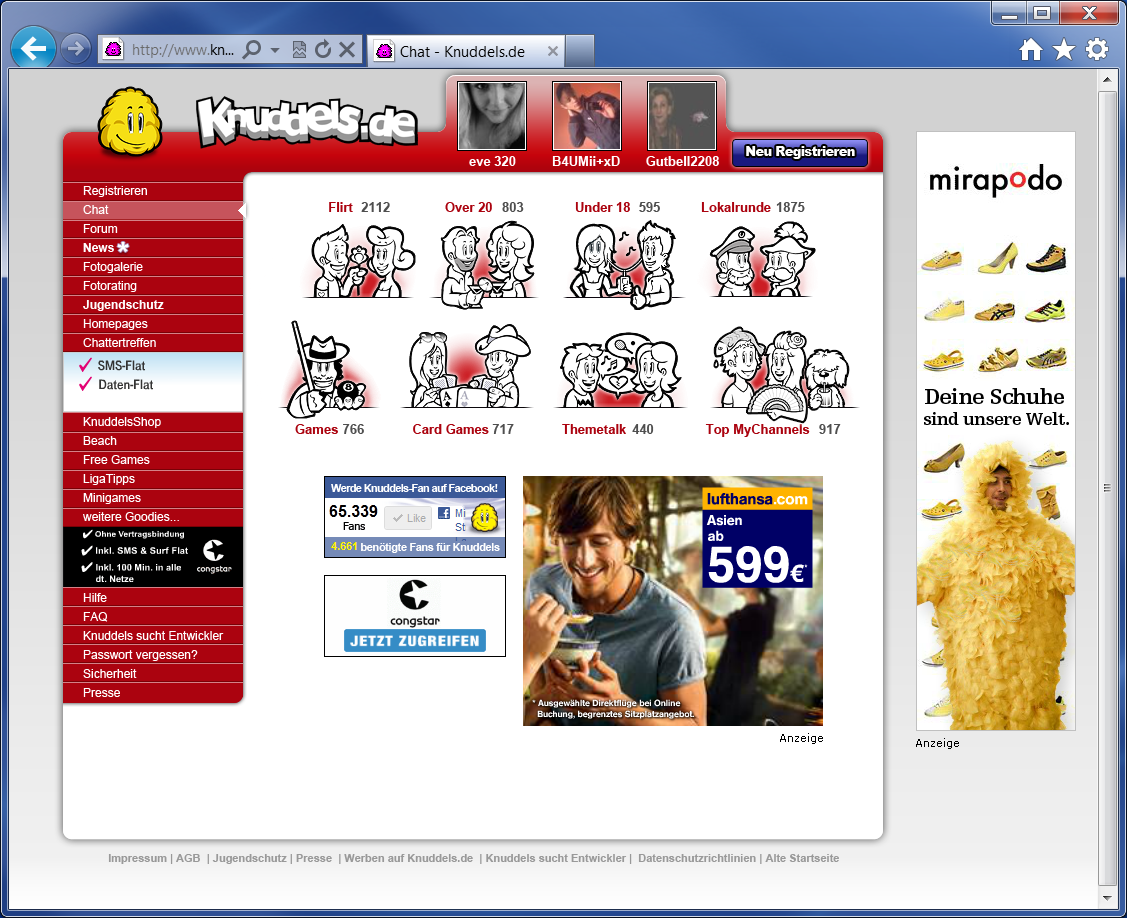1127x918 pixels.
Task: Go back with the browser back arrow
Action: point(33,48)
